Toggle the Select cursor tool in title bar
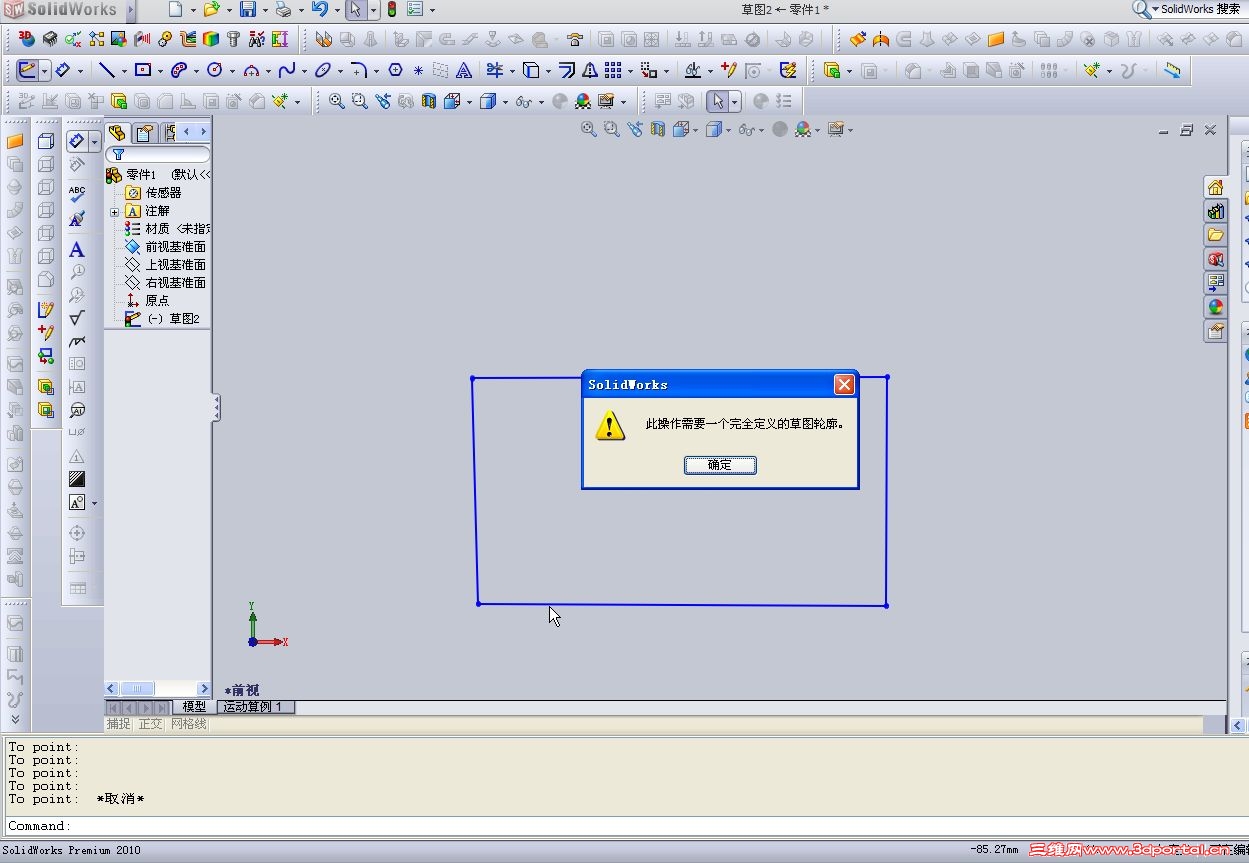The width and height of the screenshot is (1249, 863). pyautogui.click(x=355, y=10)
